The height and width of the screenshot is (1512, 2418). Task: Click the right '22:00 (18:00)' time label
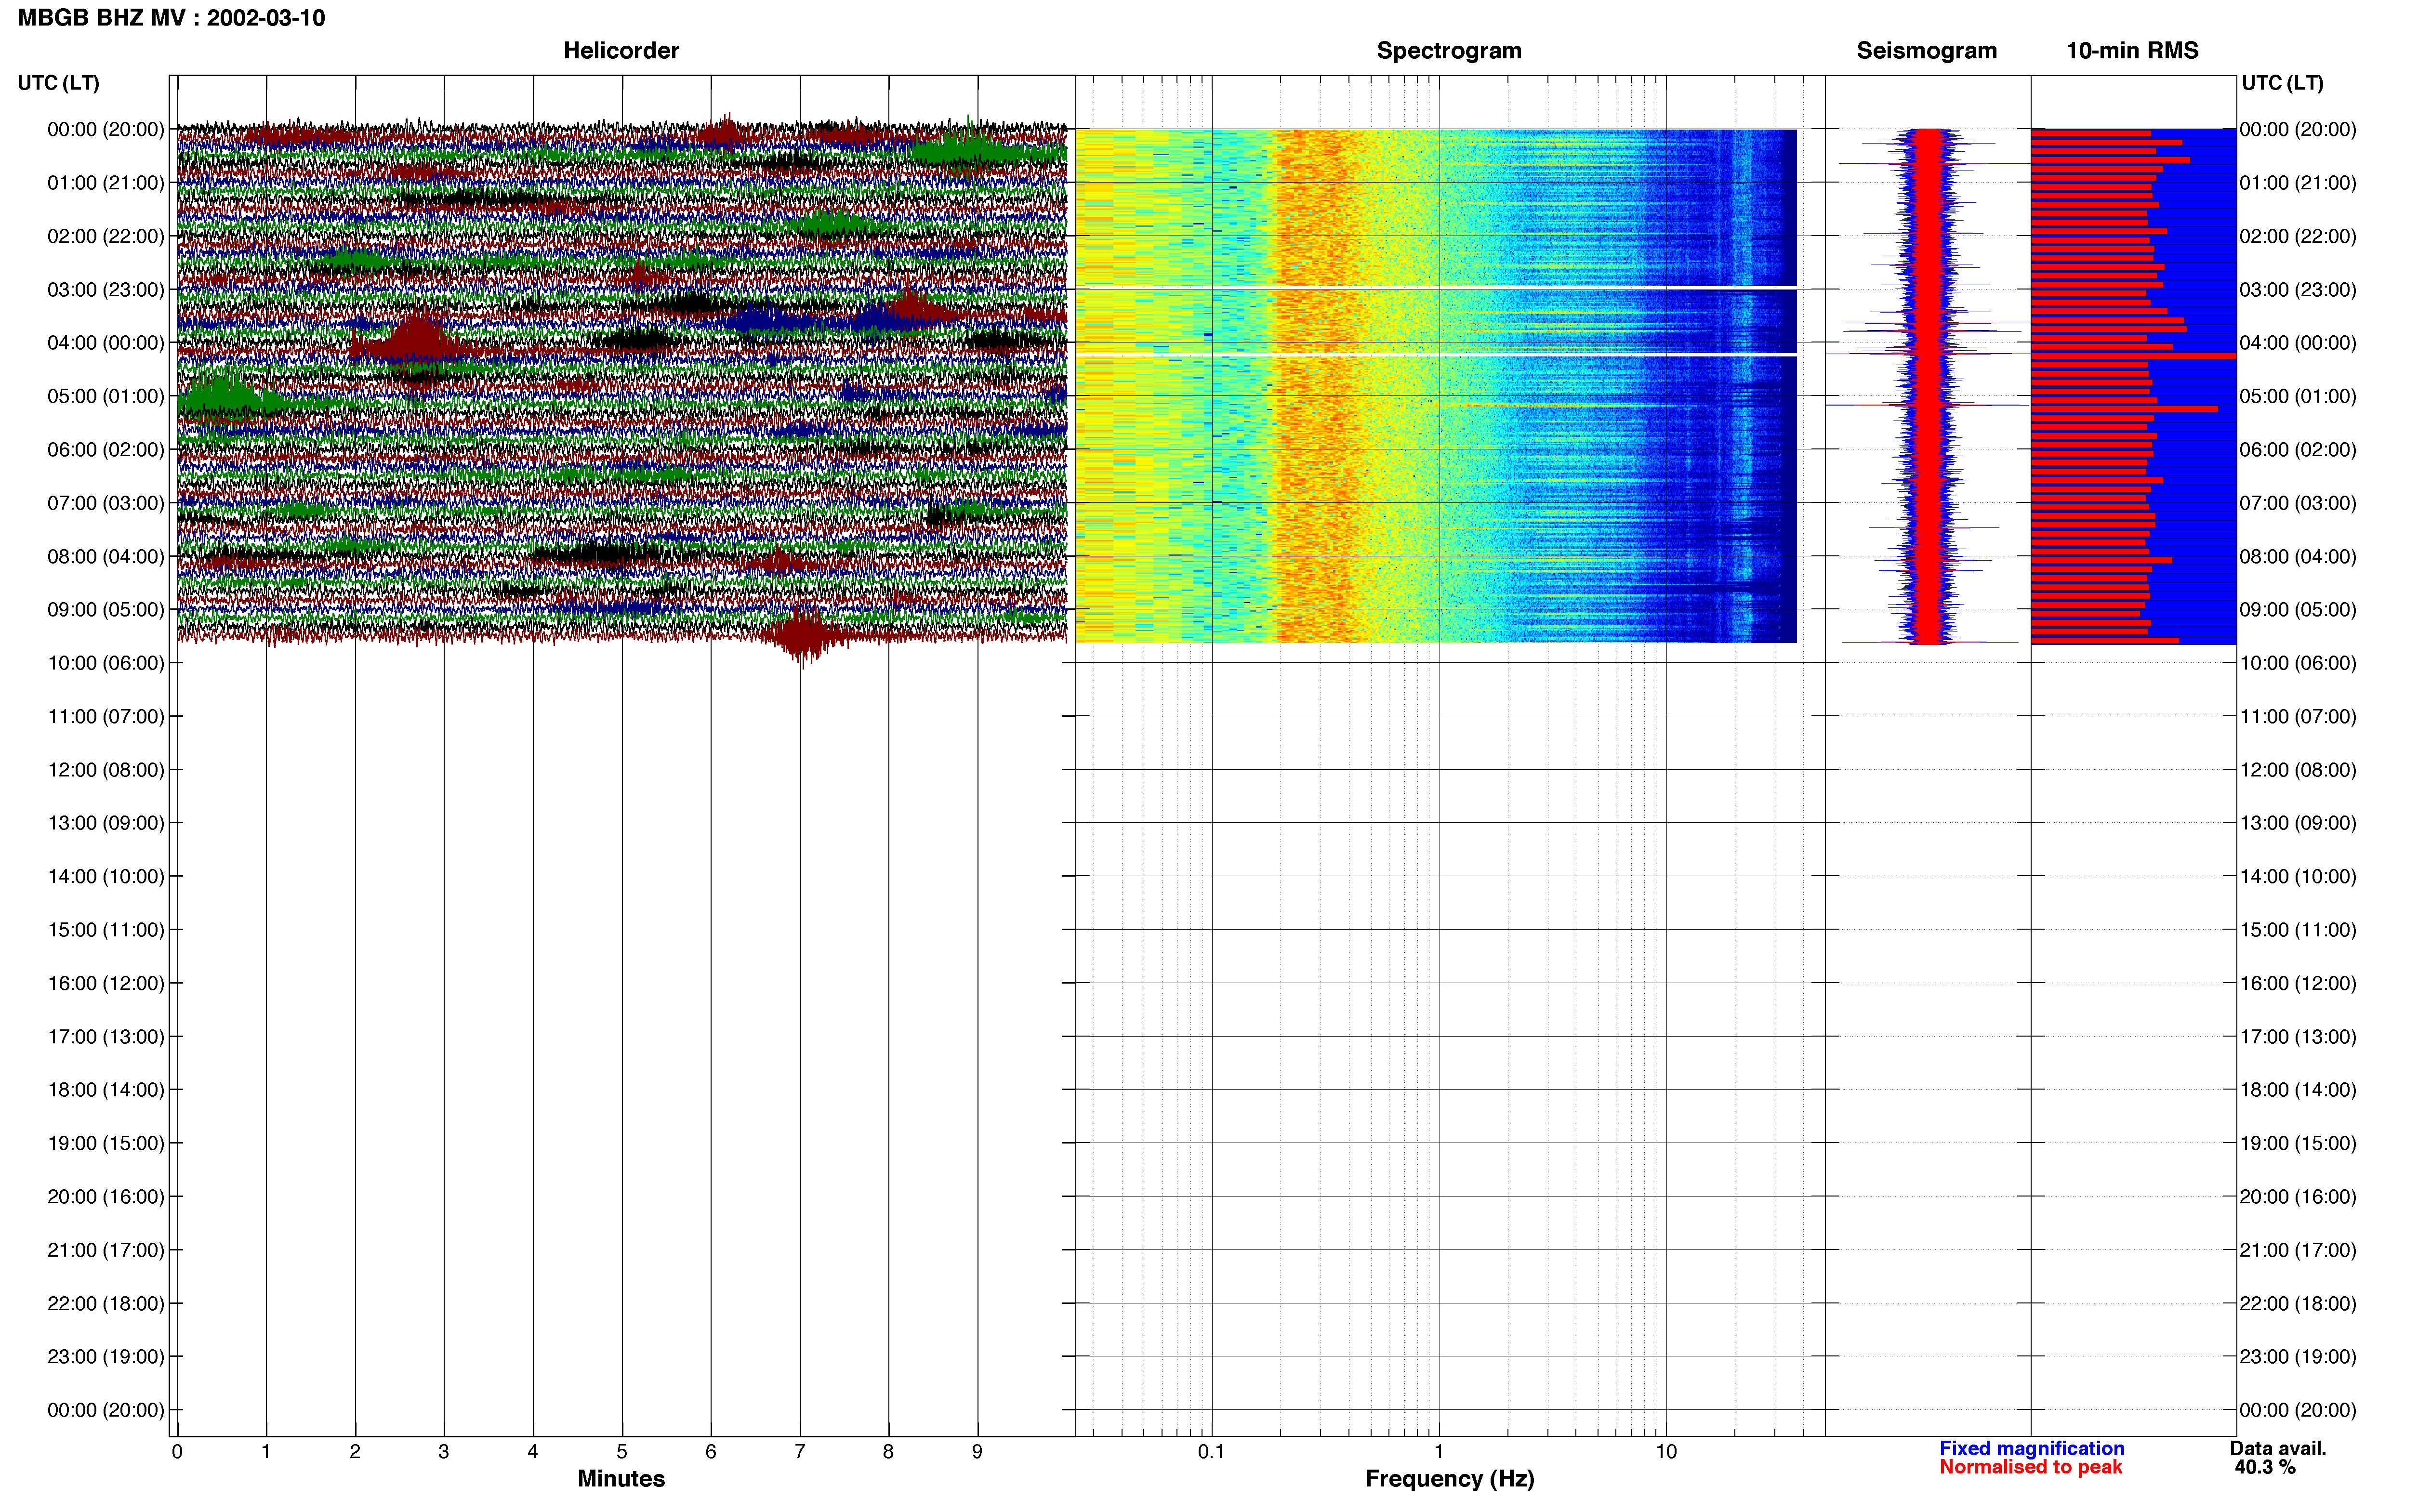click(2298, 1304)
